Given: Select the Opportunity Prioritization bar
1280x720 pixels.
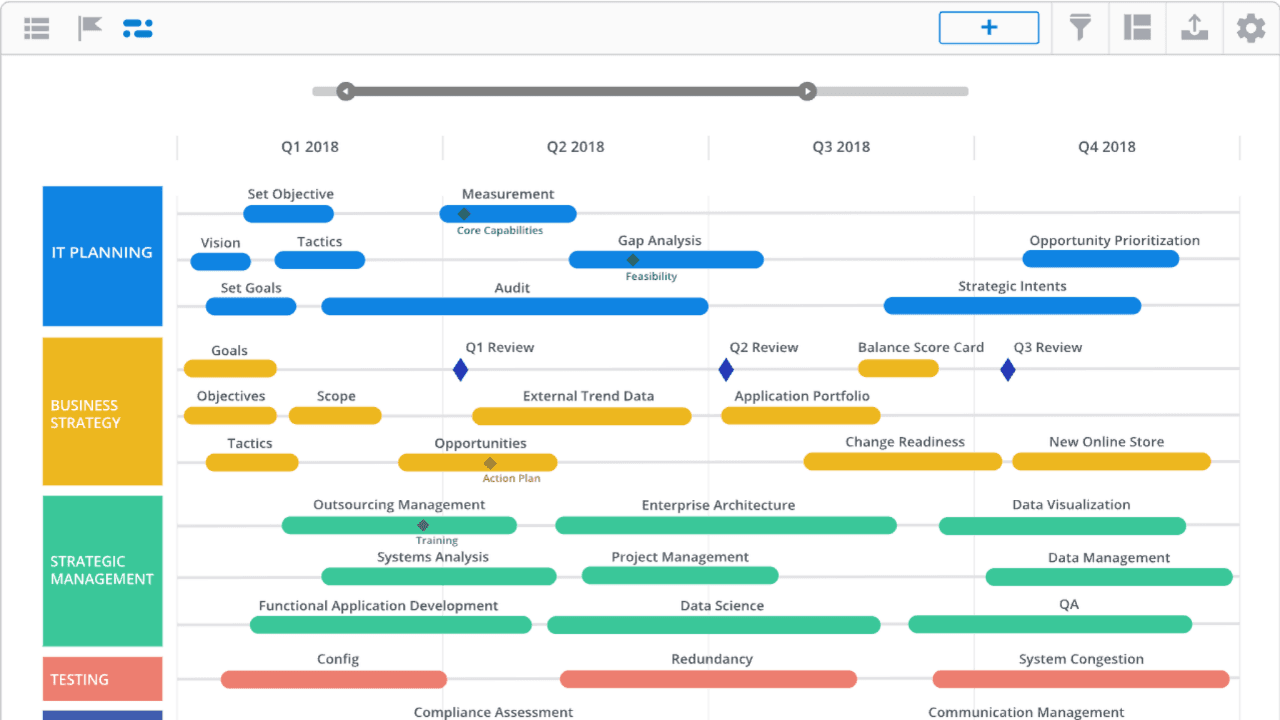Looking at the screenshot, I should [1101, 259].
